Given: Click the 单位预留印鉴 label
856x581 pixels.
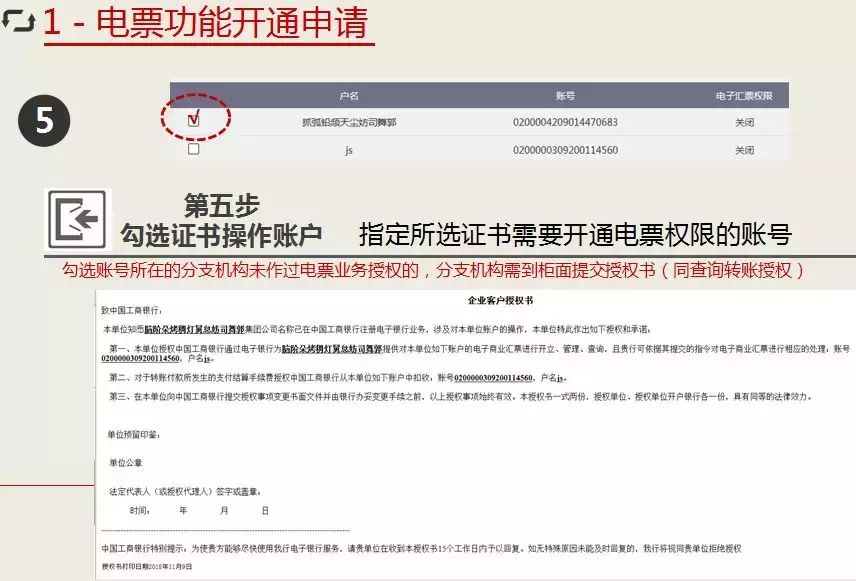Looking at the screenshot, I should (133, 435).
